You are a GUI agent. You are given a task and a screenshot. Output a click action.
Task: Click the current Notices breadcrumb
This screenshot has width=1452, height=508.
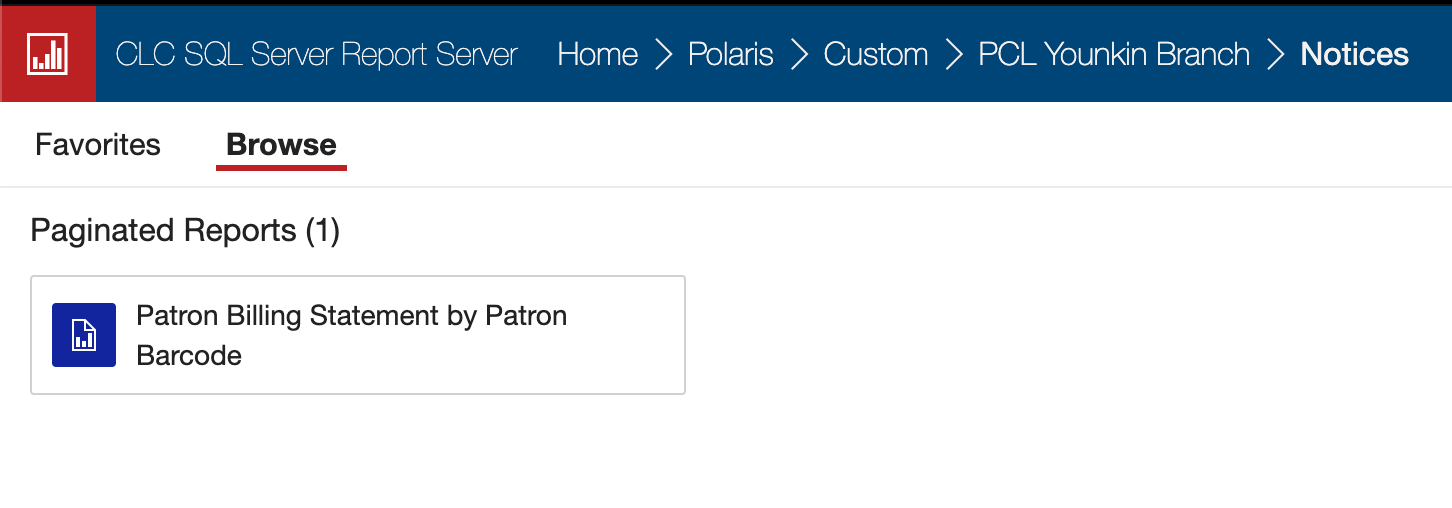click(1355, 54)
